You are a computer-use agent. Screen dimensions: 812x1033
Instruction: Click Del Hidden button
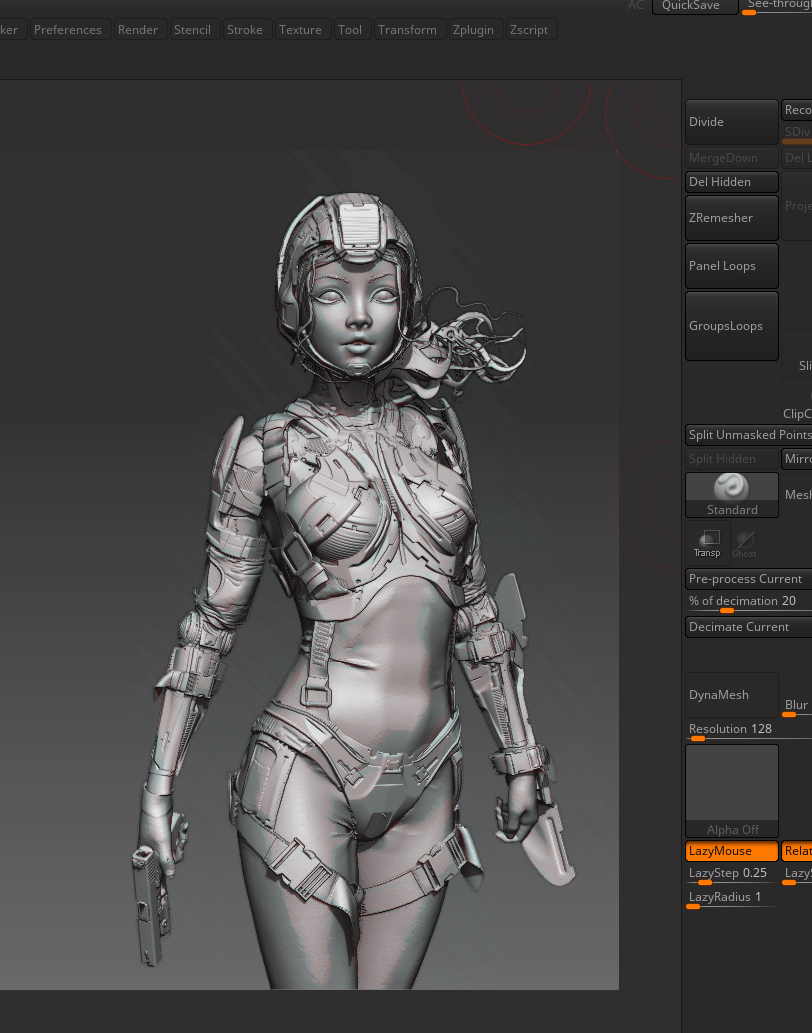pos(731,182)
